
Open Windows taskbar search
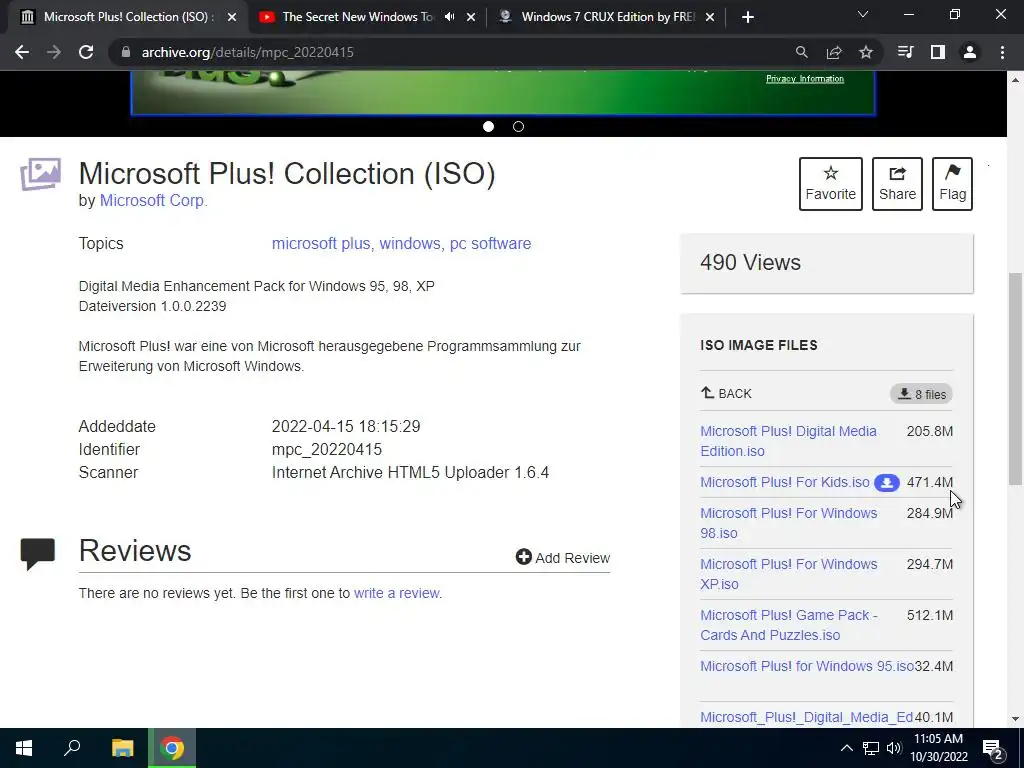click(x=72, y=748)
